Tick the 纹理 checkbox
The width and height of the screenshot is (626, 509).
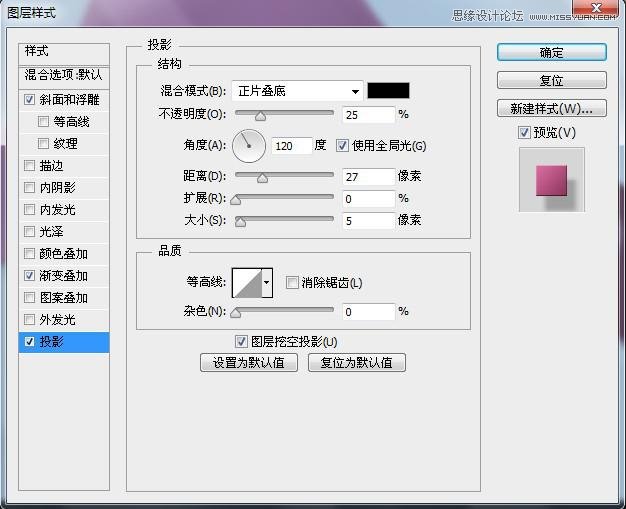(x=43, y=143)
